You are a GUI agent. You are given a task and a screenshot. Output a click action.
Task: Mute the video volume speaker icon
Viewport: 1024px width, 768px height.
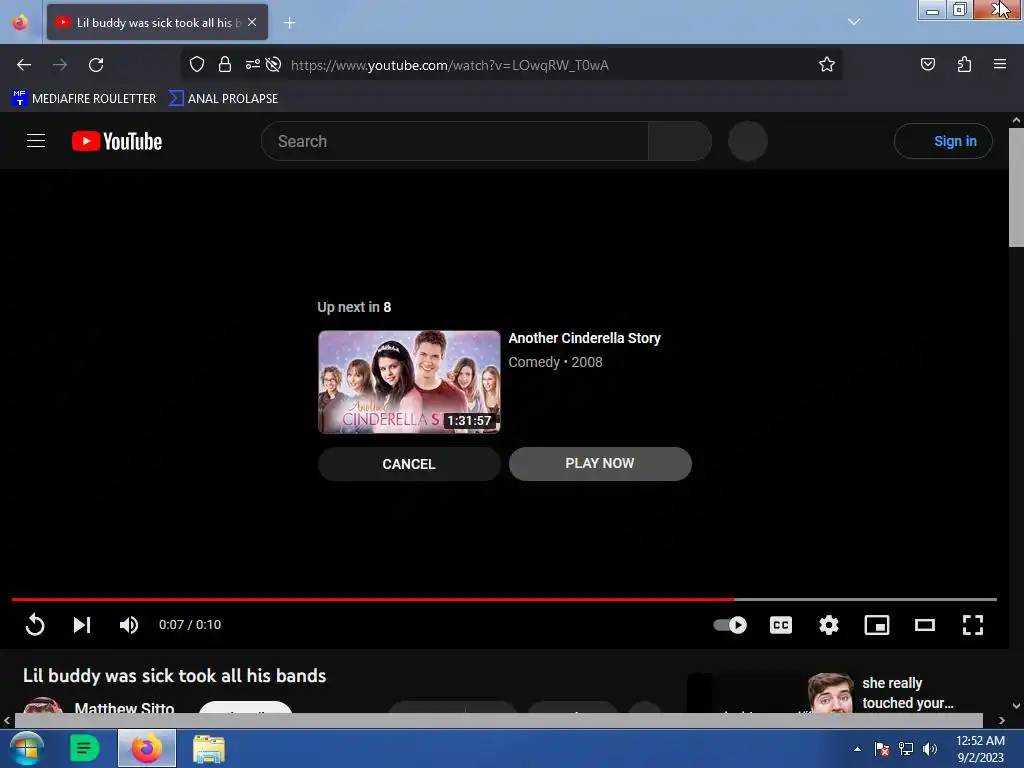point(129,625)
